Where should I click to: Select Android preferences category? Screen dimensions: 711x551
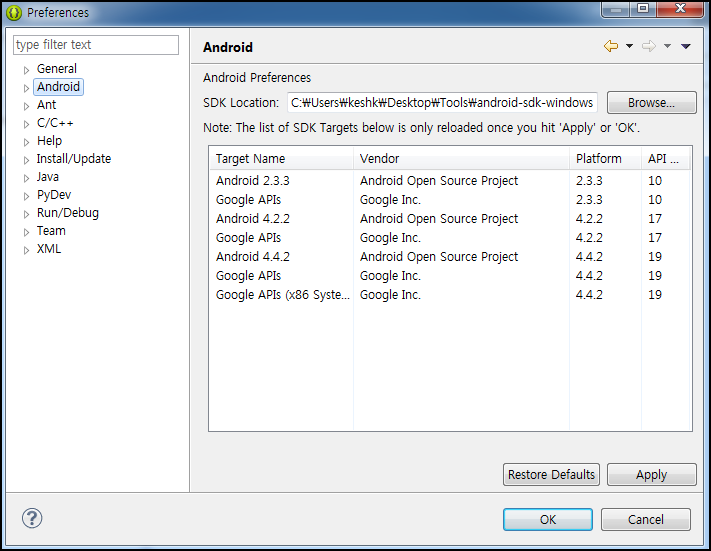58,87
